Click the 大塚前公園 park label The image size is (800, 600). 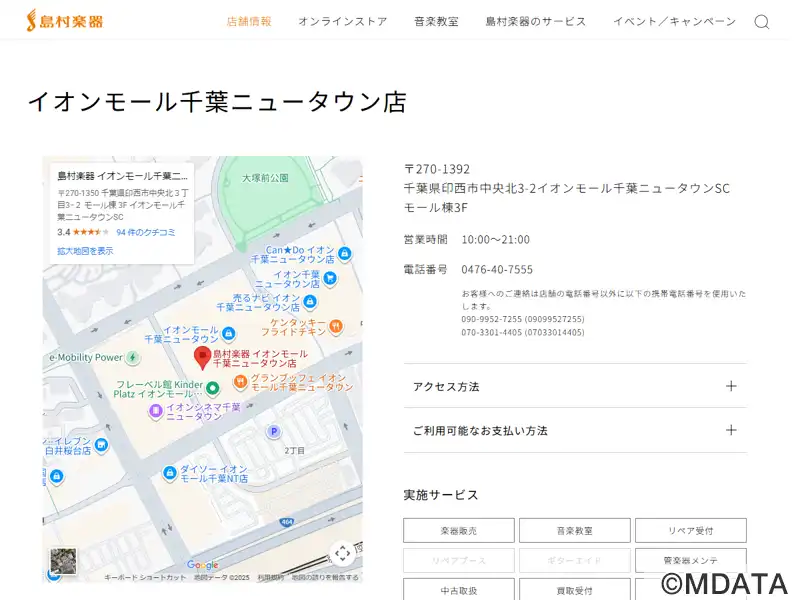pyautogui.click(x=265, y=178)
